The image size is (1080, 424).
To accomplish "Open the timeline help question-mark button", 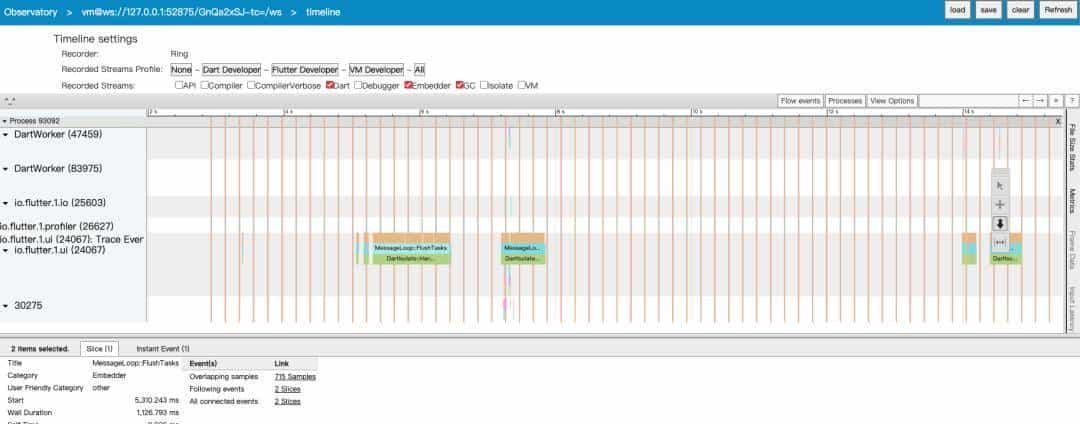I will pyautogui.click(x=1072, y=100).
